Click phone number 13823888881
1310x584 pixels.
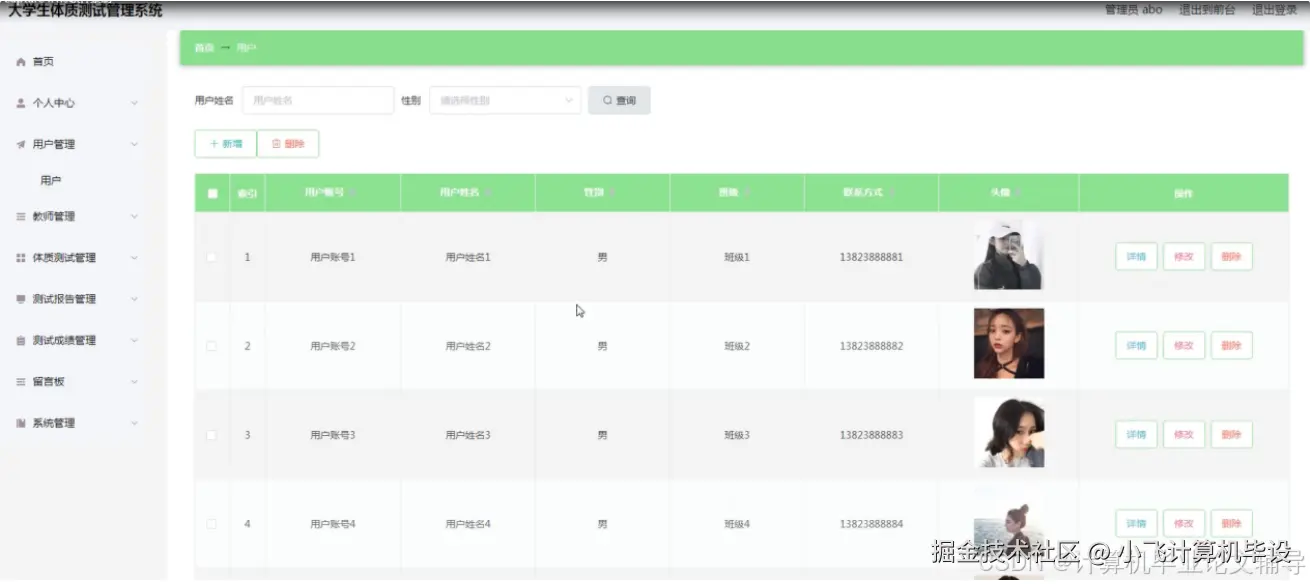871,257
